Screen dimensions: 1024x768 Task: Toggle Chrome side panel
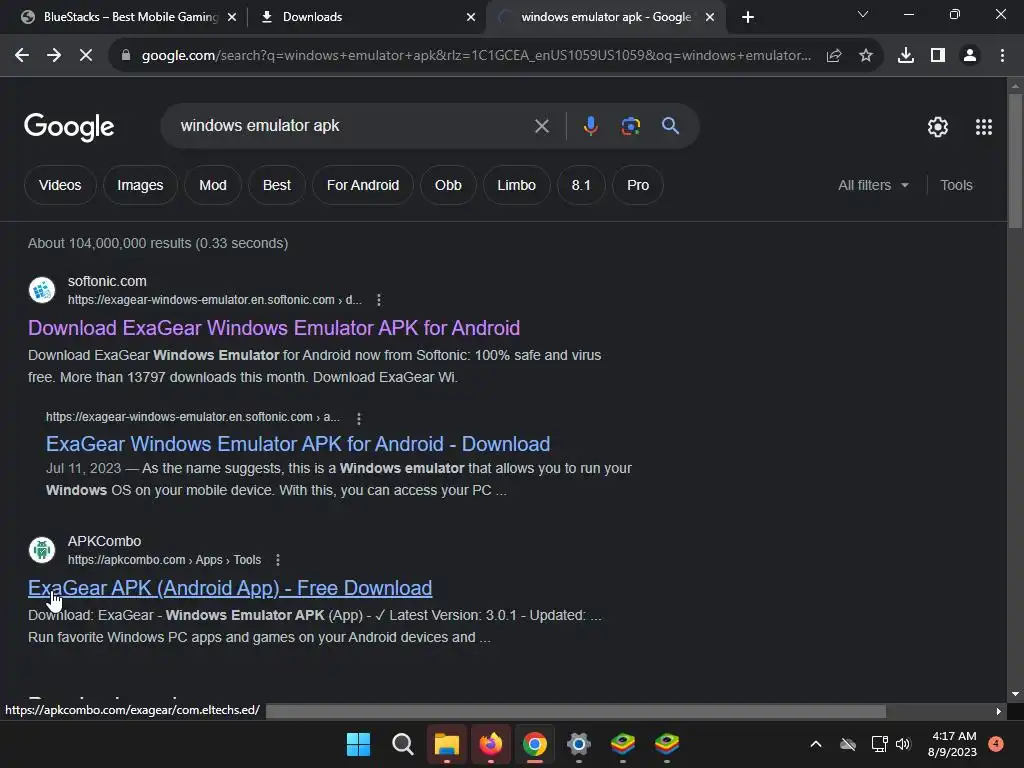(938, 56)
